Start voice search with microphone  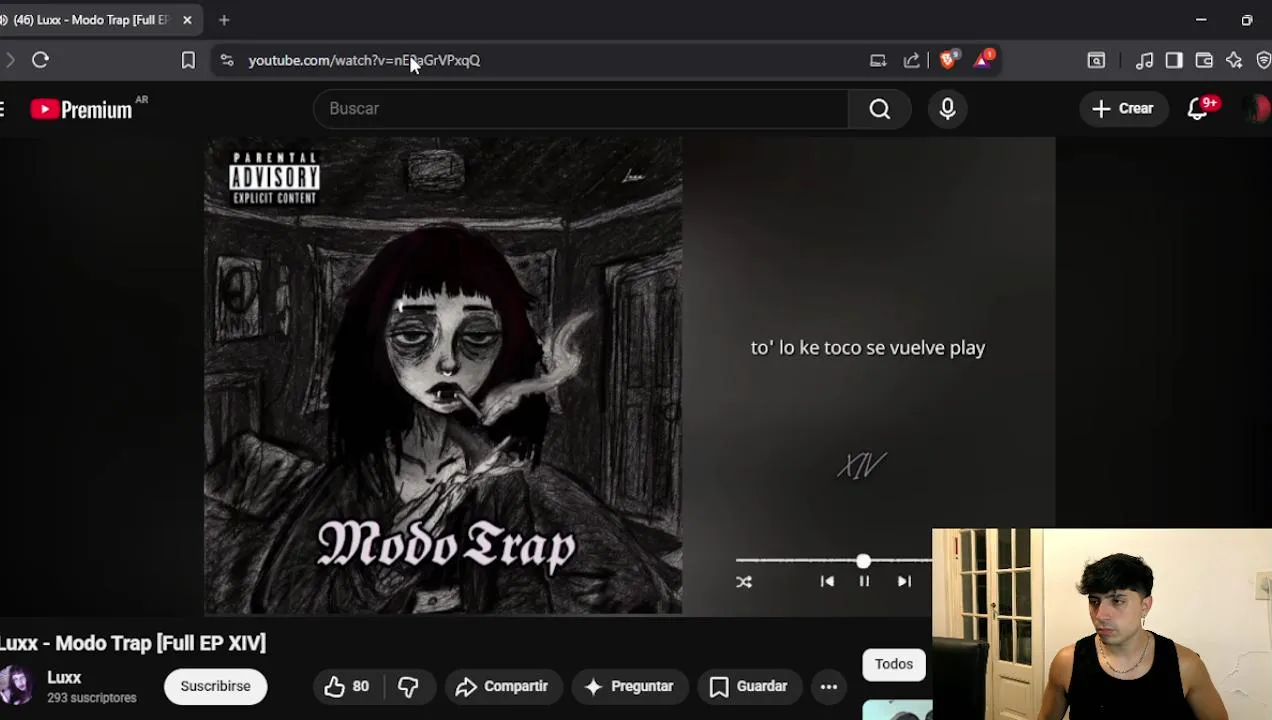coord(947,108)
